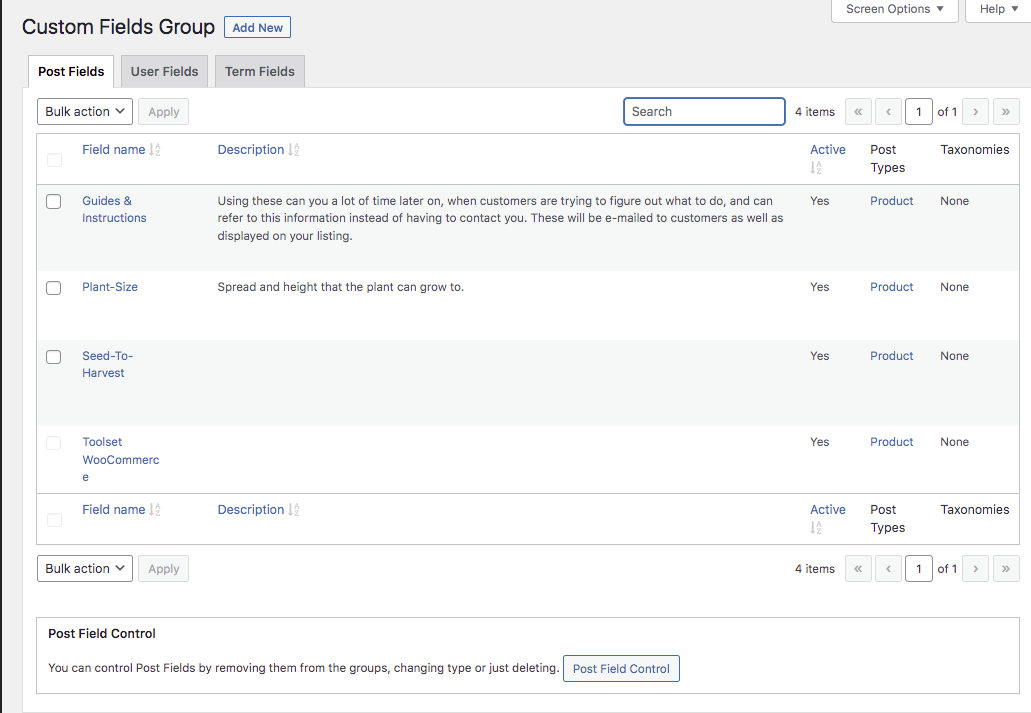1031x713 pixels.
Task: Go to previous page using bottom pagination arrow
Action: [x=888, y=569]
